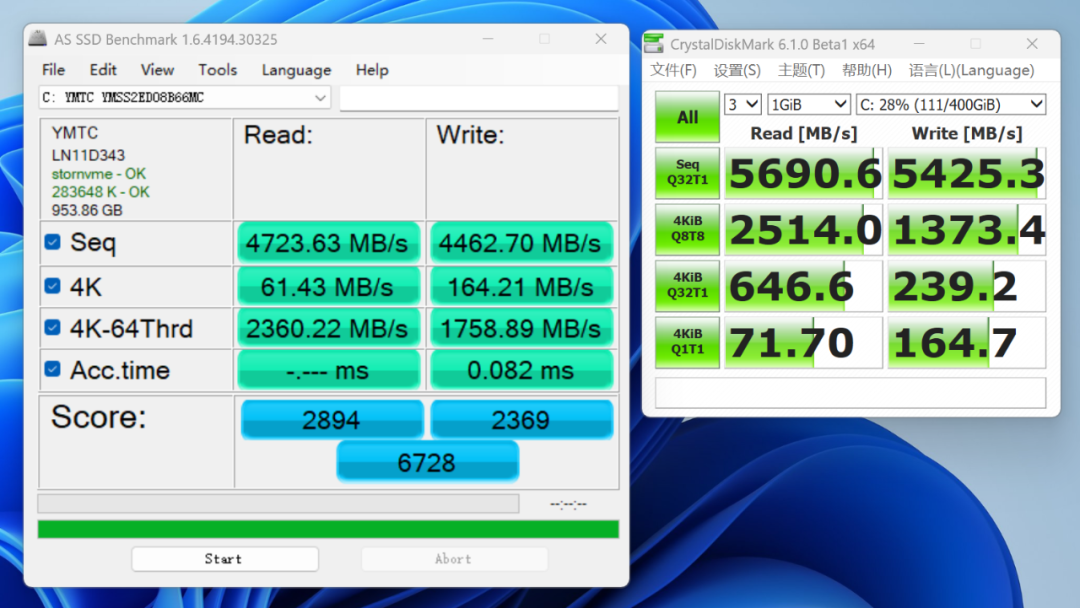Open the Edit menu in AS SSD
Image resolution: width=1080 pixels, height=608 pixels.
pos(103,70)
